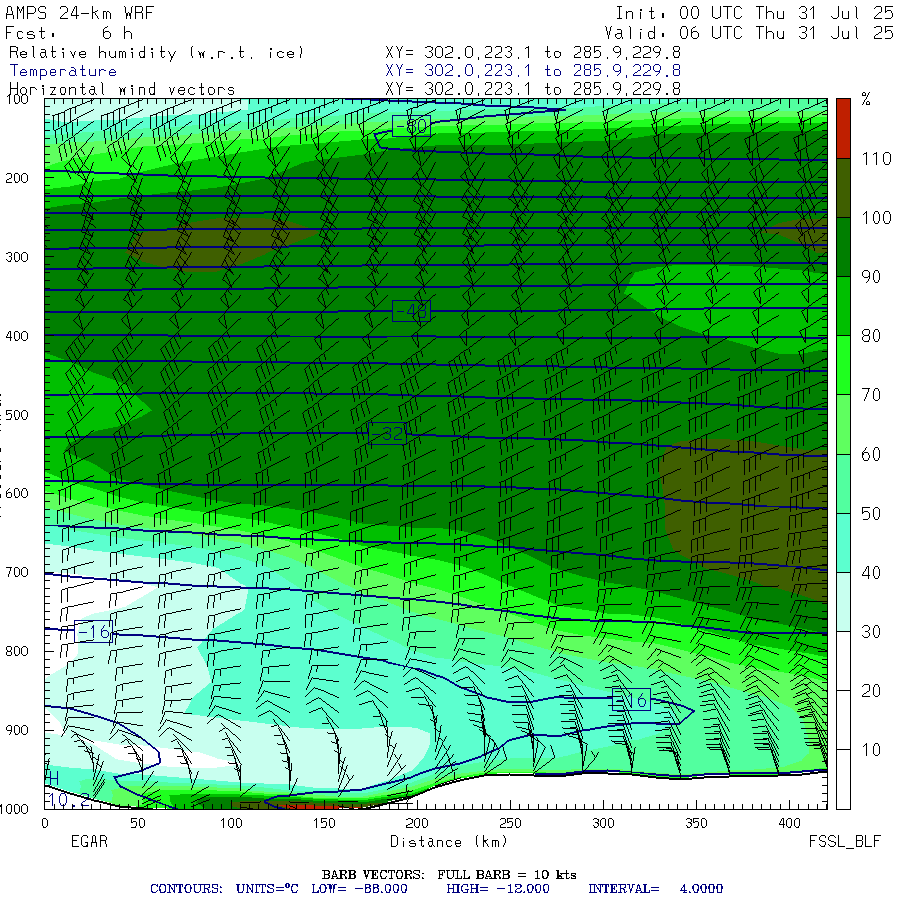Click the blue XY coordinates line for Temperature
The image size is (900, 900).
pos(533,71)
